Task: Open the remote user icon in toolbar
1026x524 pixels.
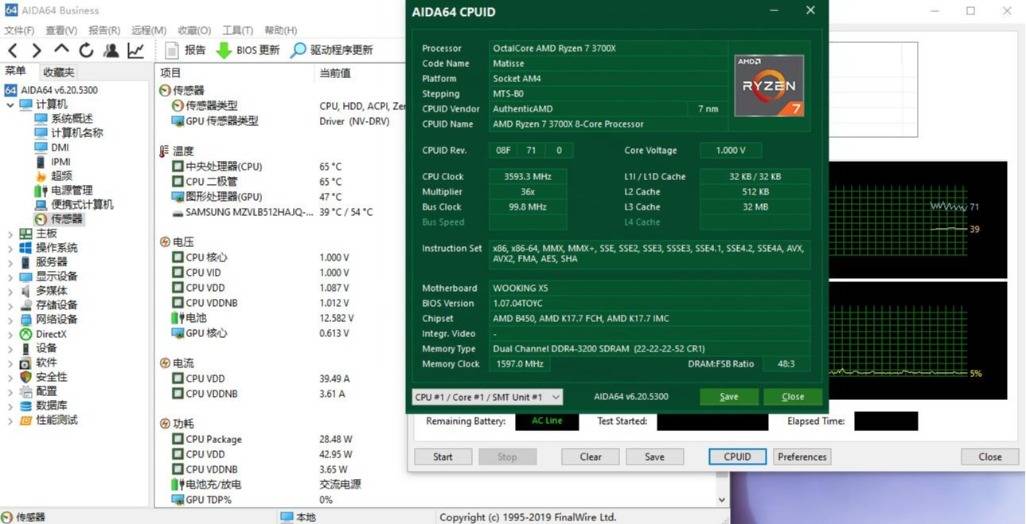Action: (x=111, y=50)
